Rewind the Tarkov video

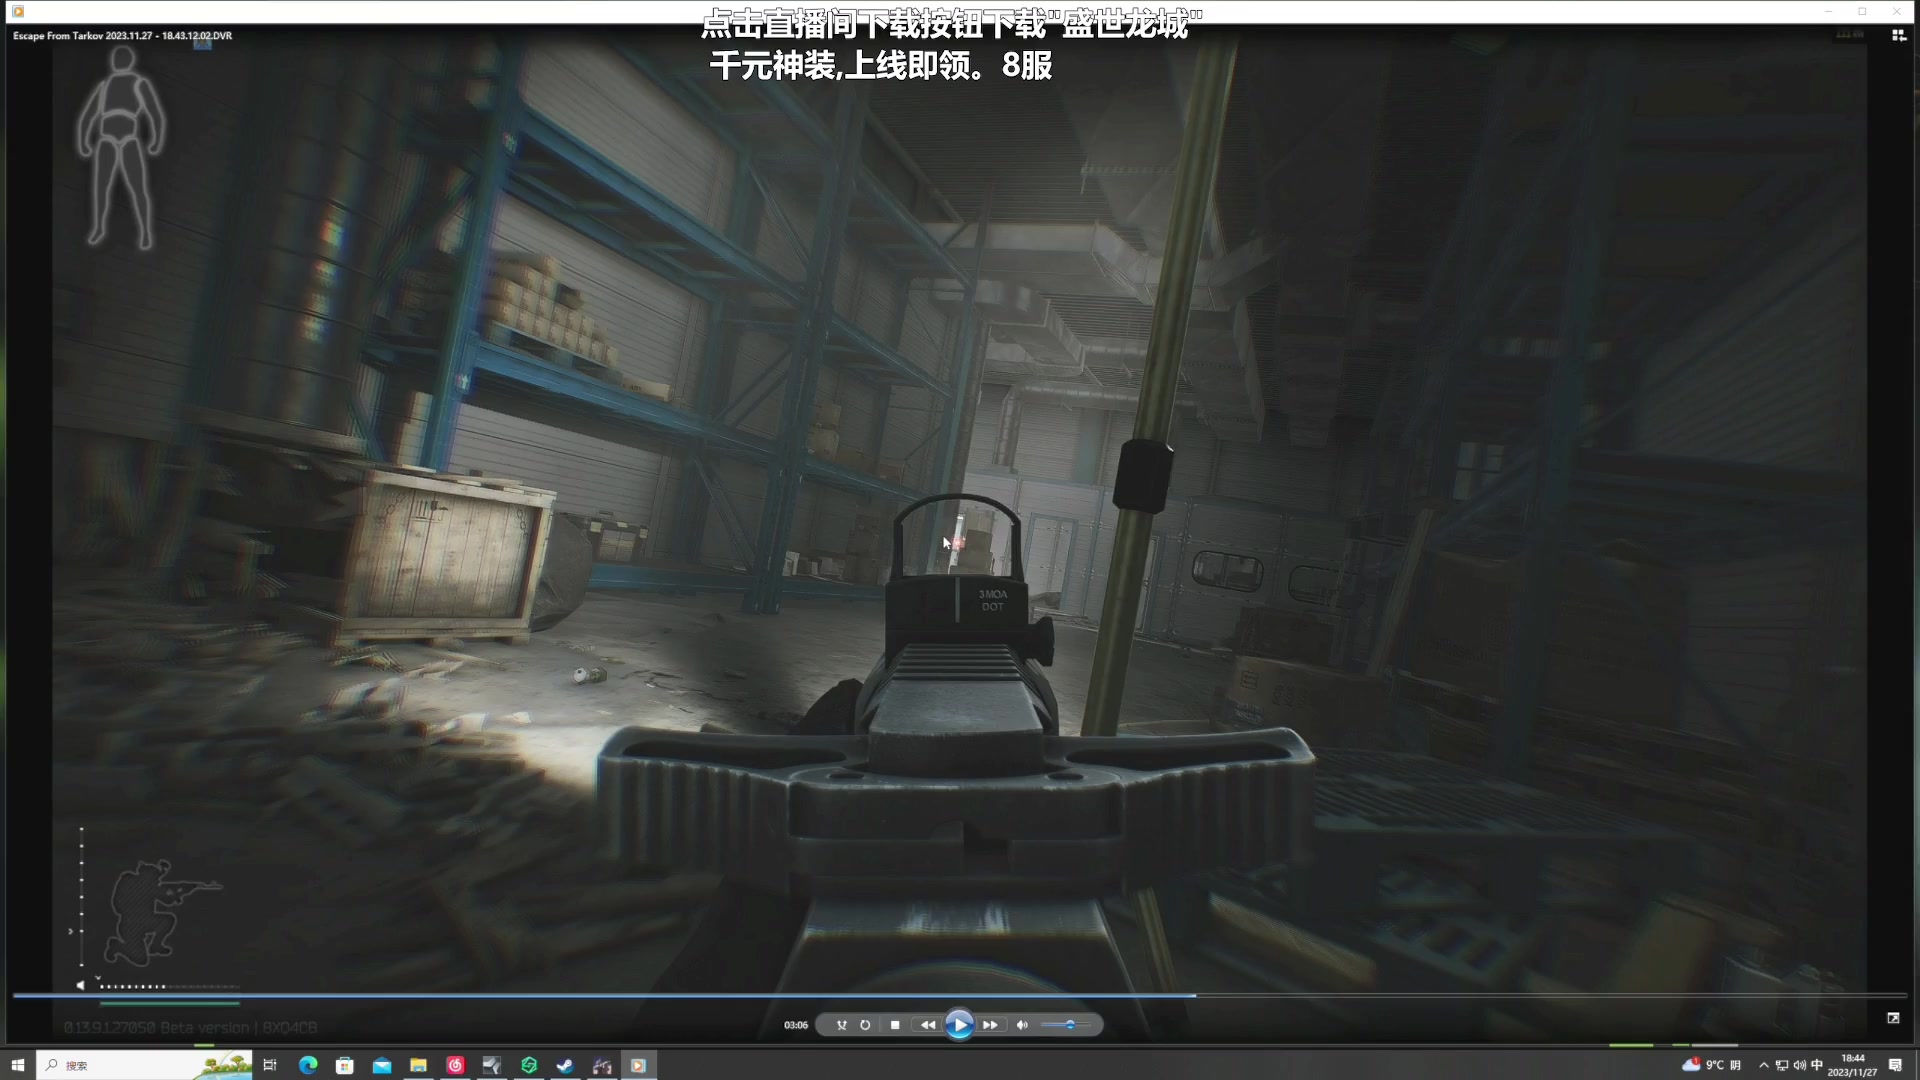928,1025
